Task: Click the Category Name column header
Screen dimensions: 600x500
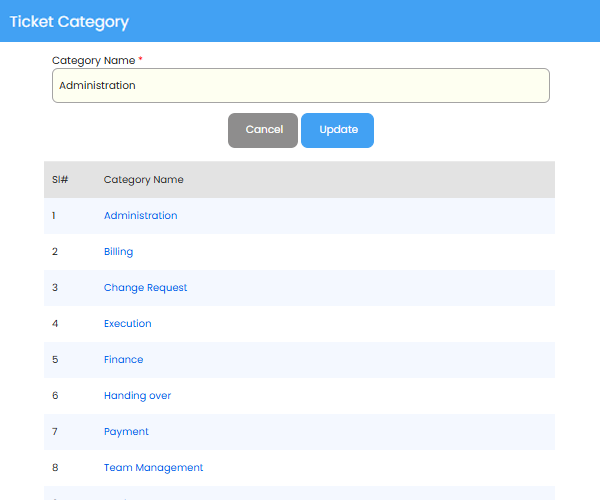Action: 143,179
